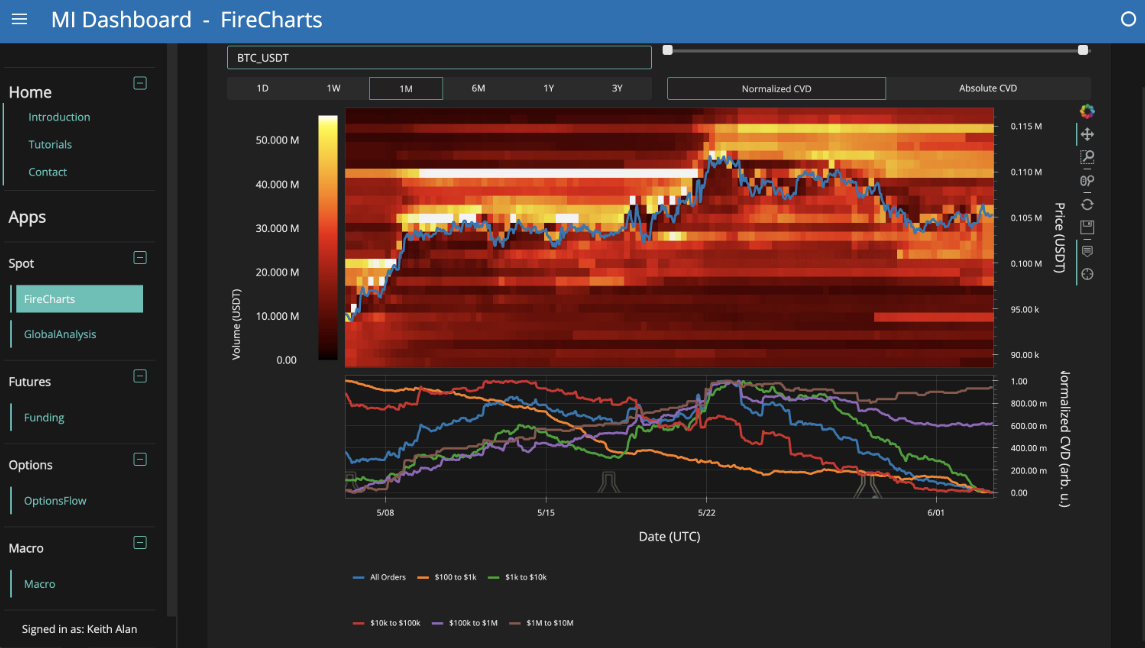The height and width of the screenshot is (648, 1145).
Task: Collapse the Futures section
Action: (140, 376)
